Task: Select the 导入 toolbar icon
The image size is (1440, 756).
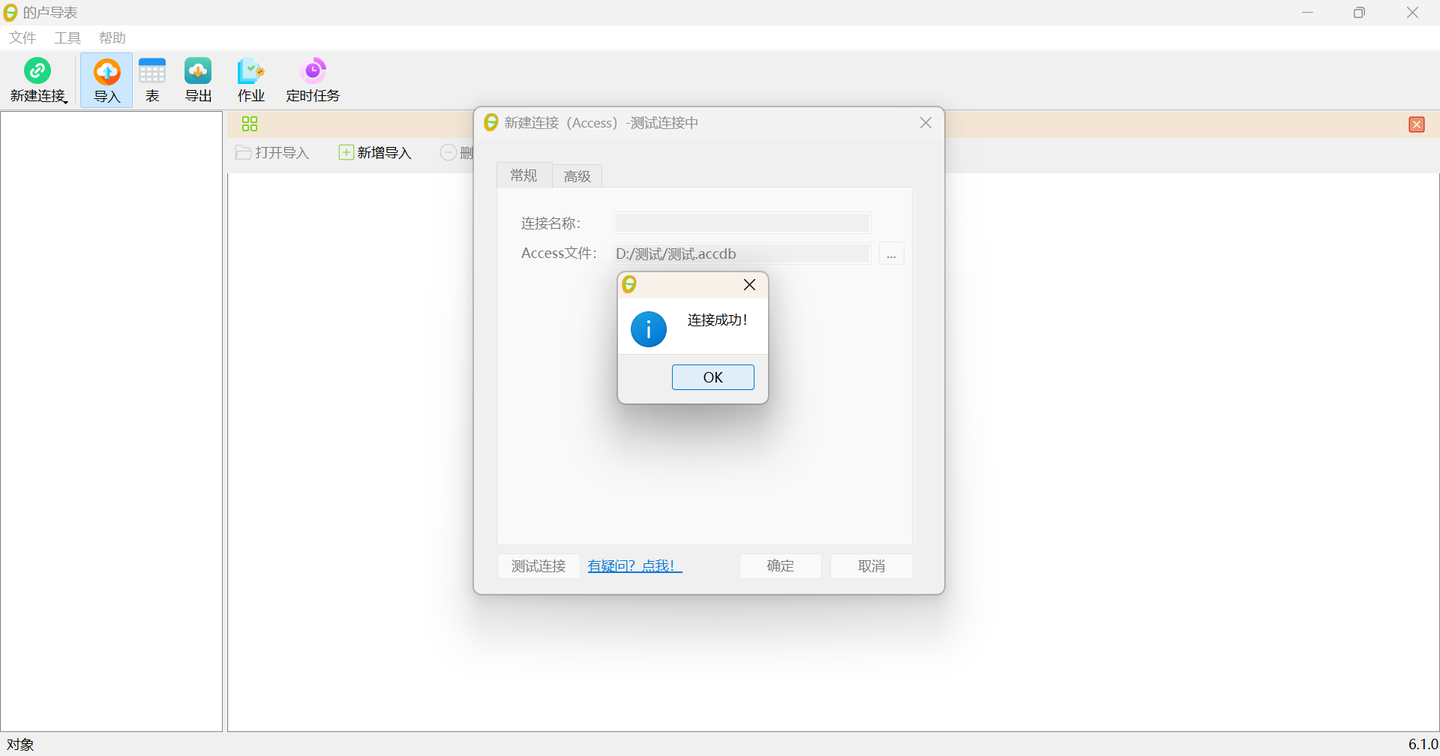Action: tap(107, 80)
